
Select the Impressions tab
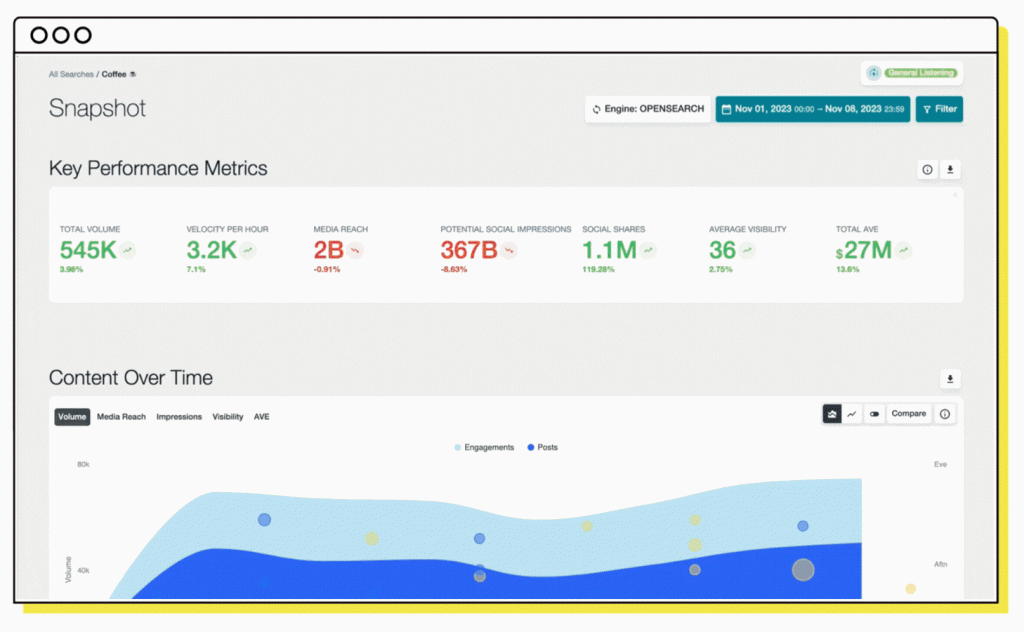coord(179,417)
